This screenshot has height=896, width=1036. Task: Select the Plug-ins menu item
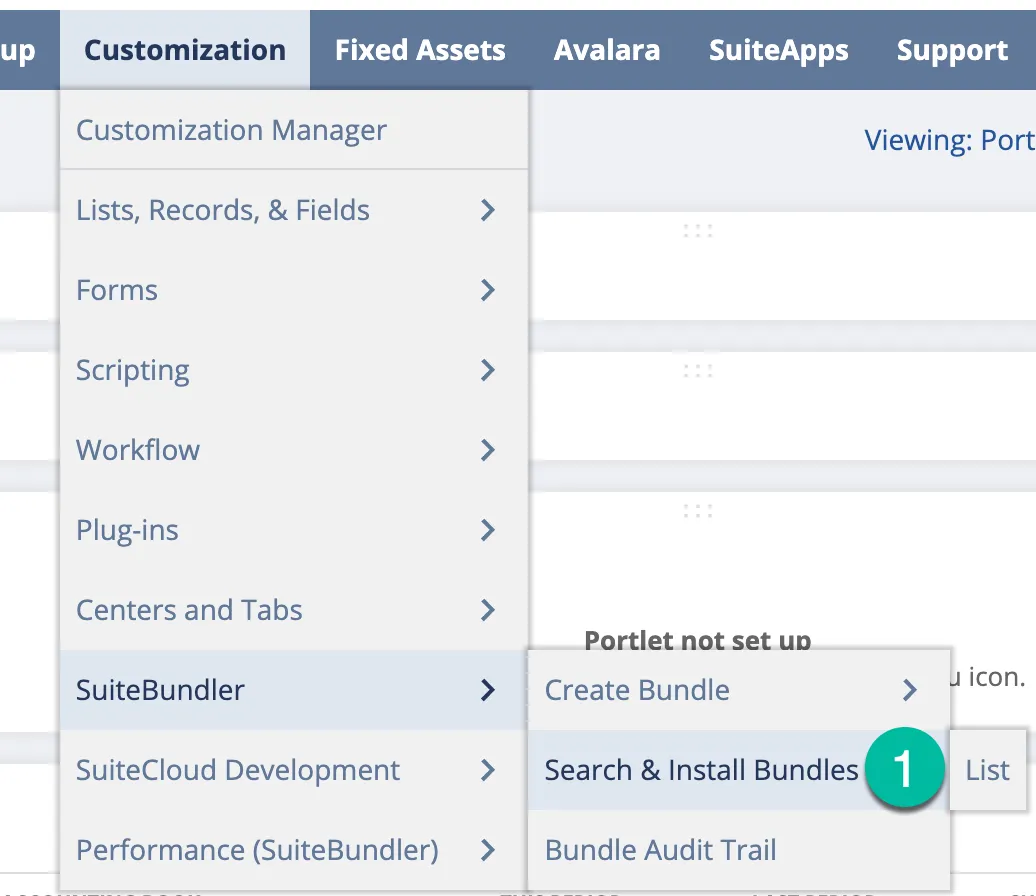pos(294,530)
